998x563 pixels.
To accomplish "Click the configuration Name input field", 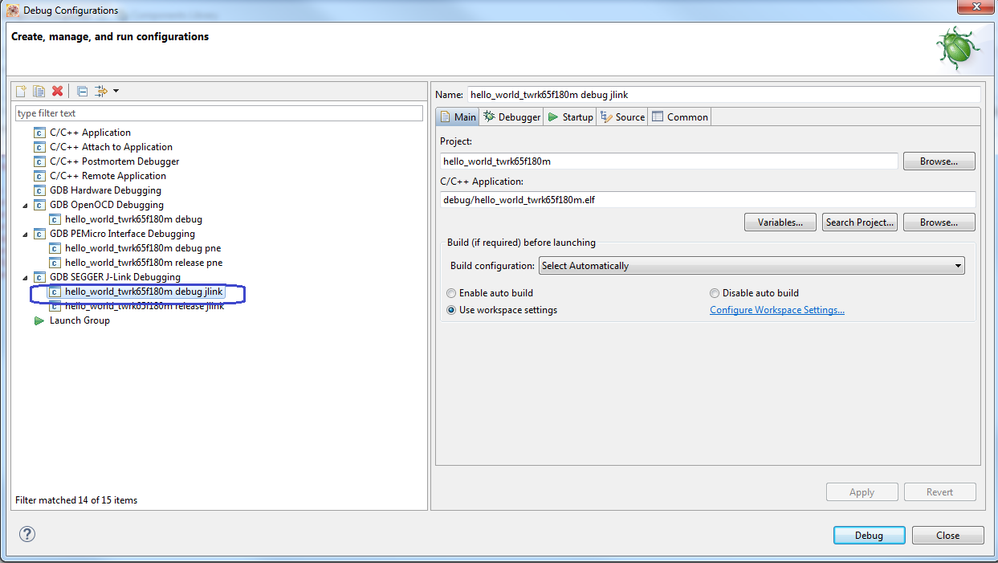I will 723,95.
